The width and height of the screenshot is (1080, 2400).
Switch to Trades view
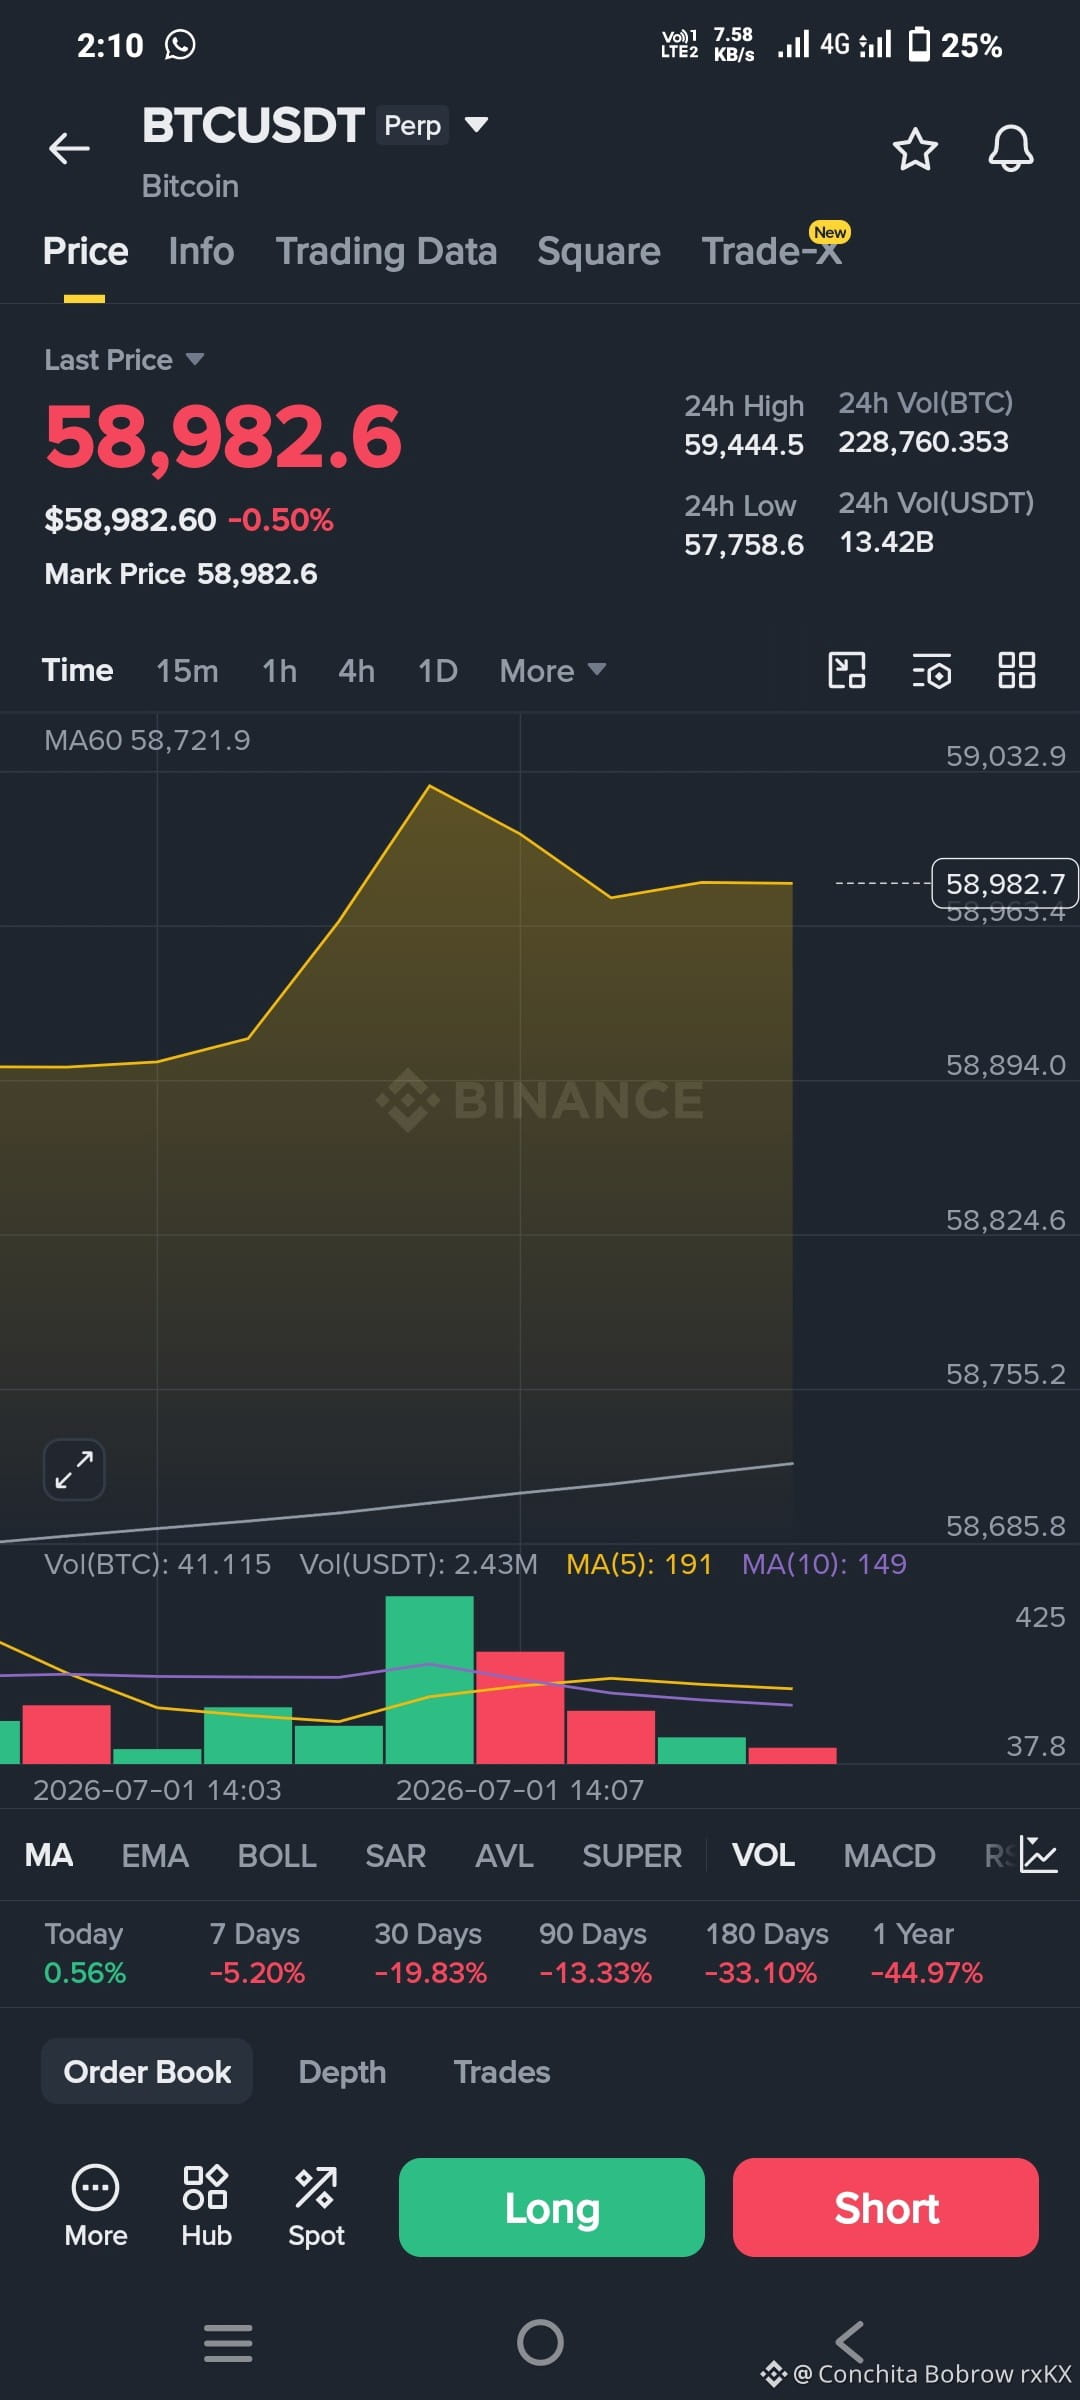click(502, 2072)
